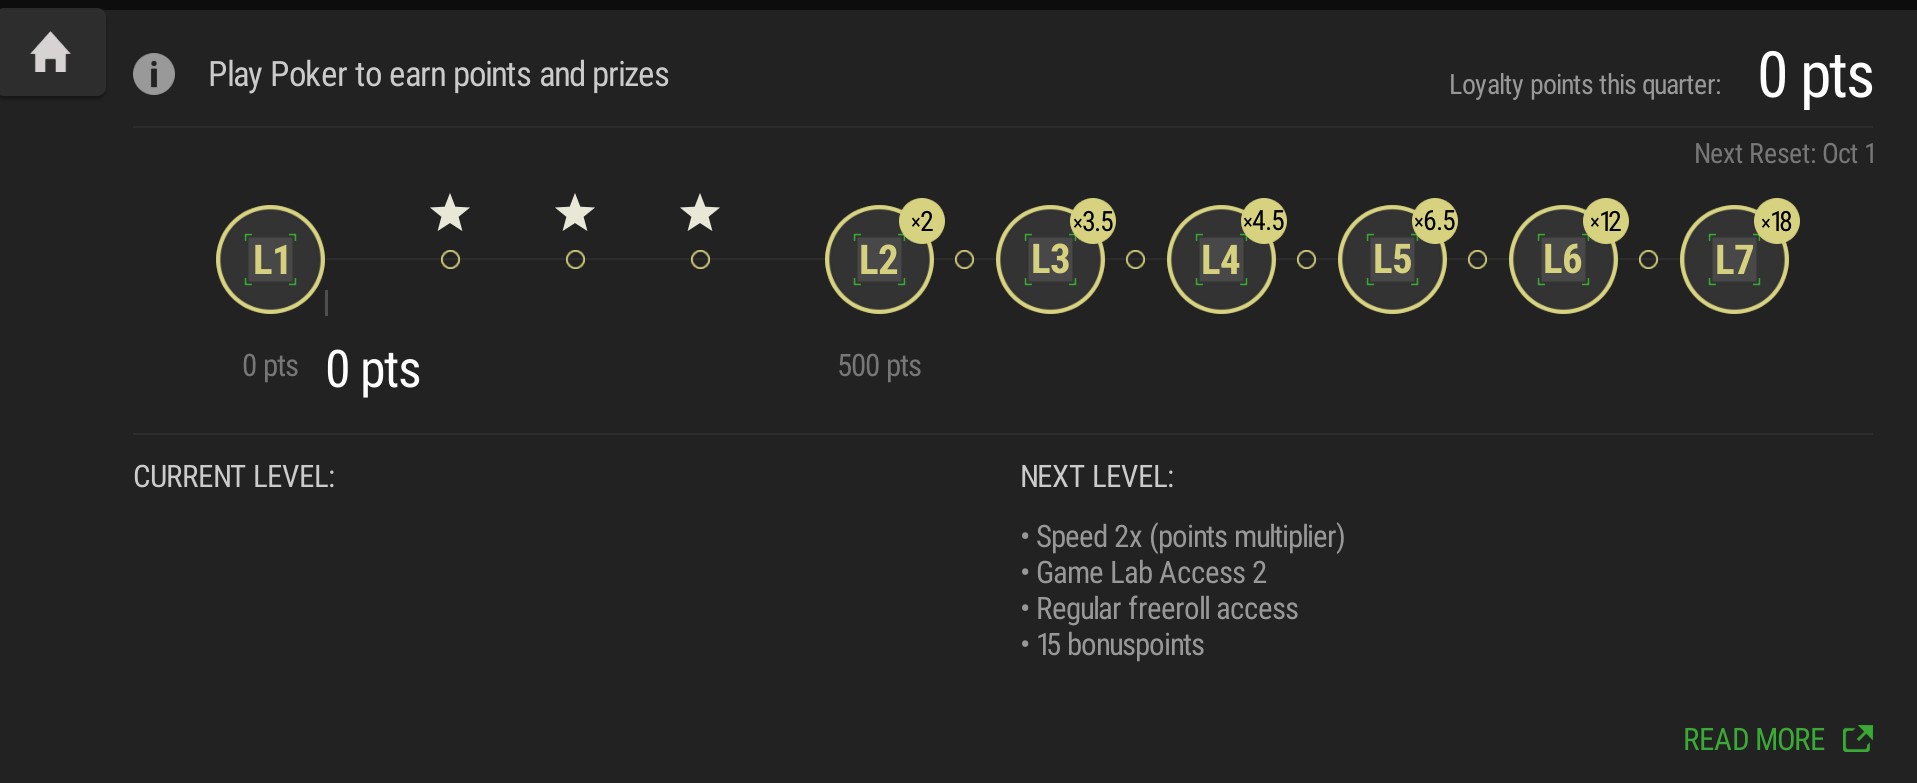1917x783 pixels.
Task: Click the x2 multiplier badge on L2
Action: 922,221
